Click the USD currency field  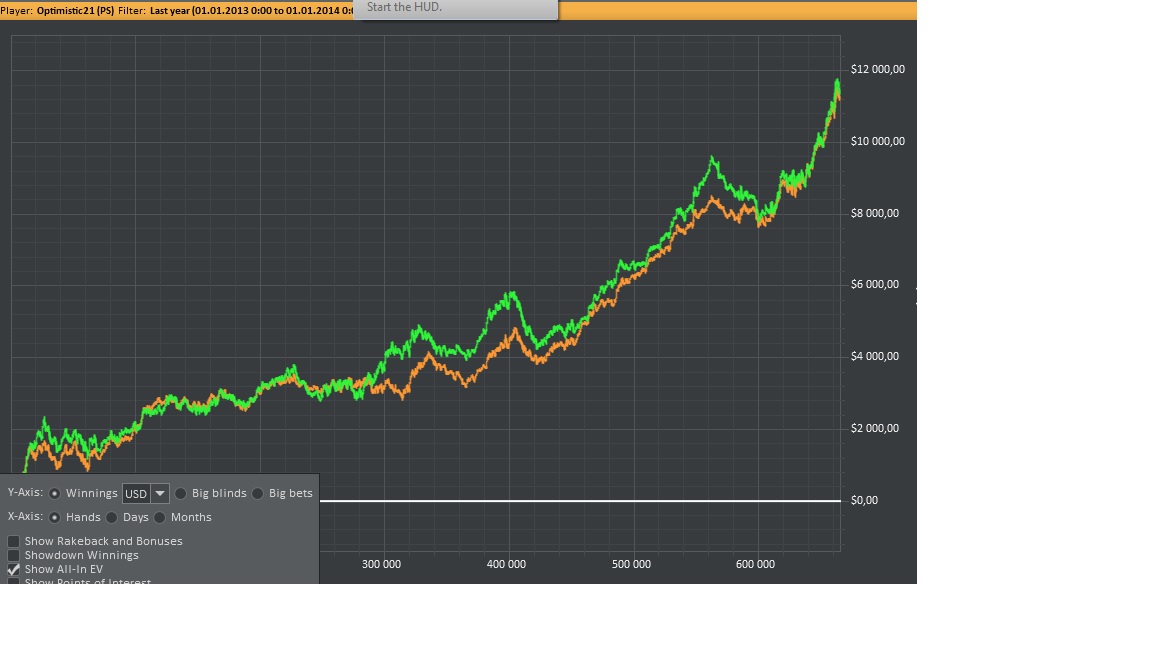137,494
